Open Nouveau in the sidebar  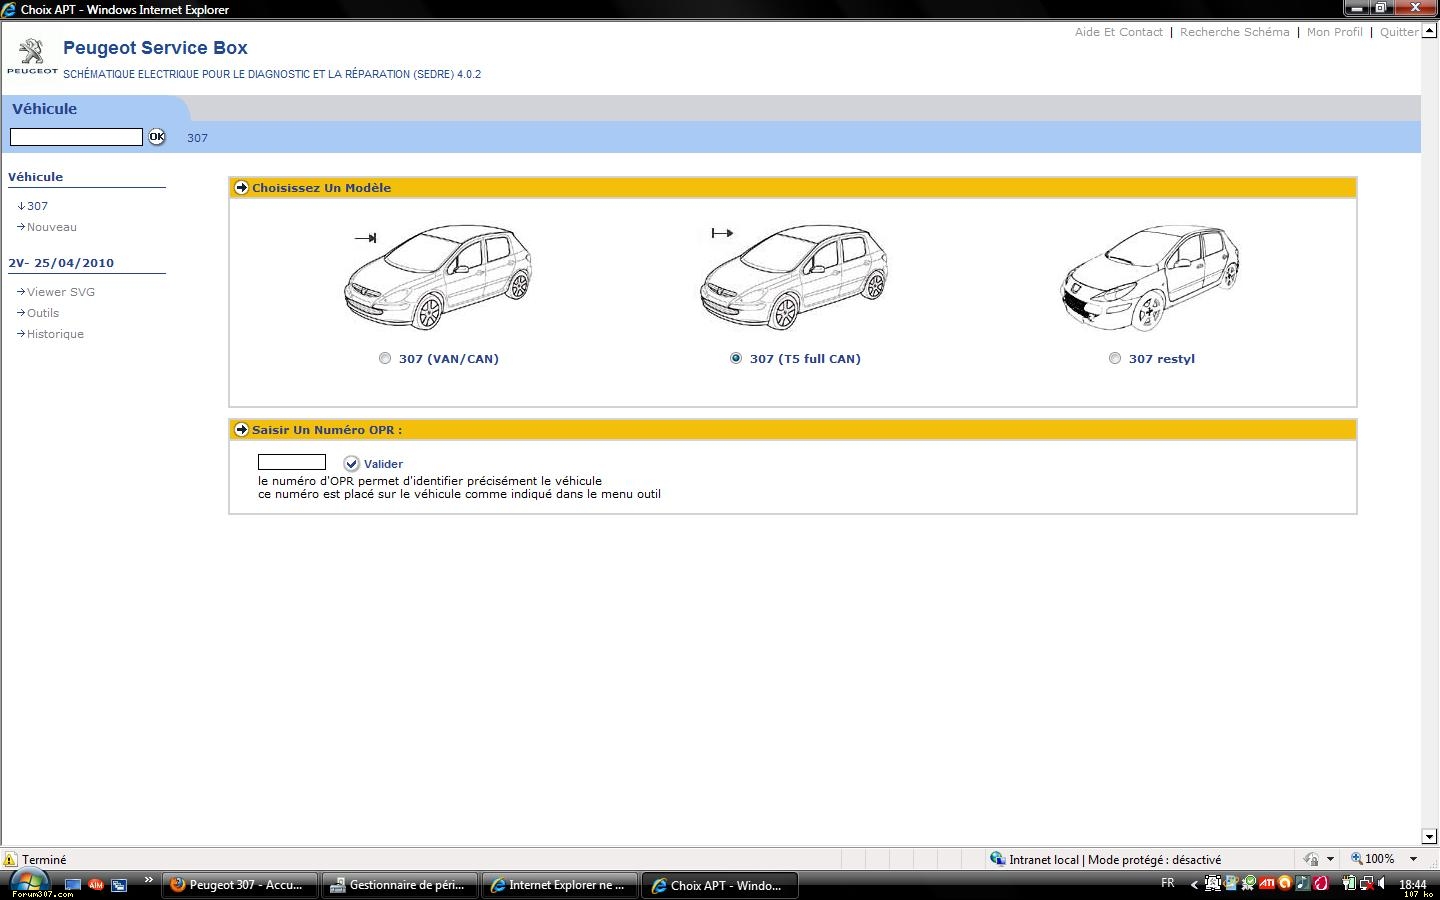[x=52, y=227]
